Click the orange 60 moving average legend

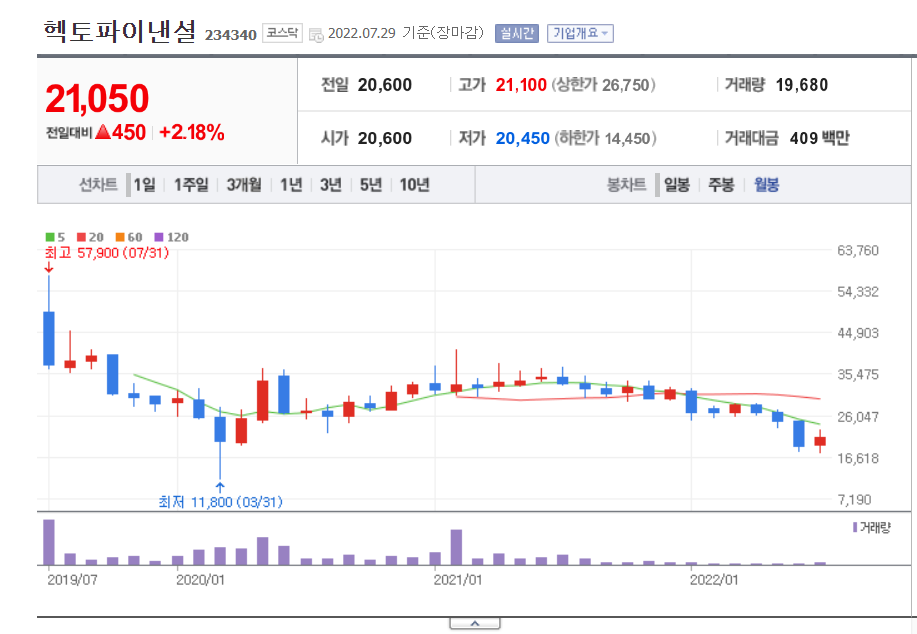click(129, 237)
